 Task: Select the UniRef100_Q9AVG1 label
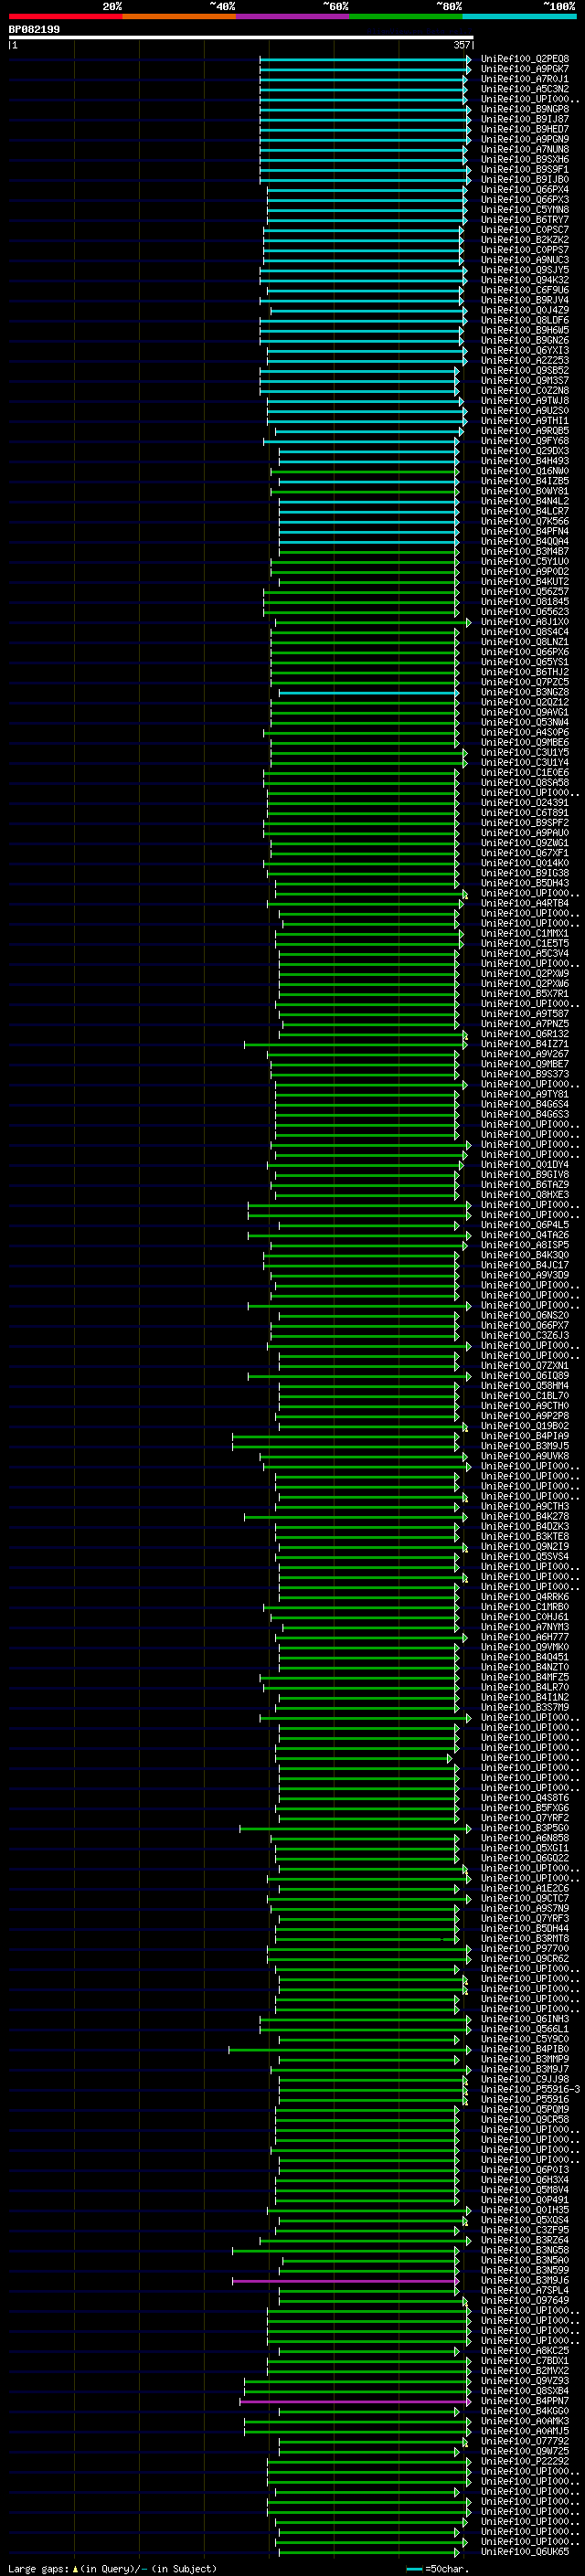tap(524, 712)
